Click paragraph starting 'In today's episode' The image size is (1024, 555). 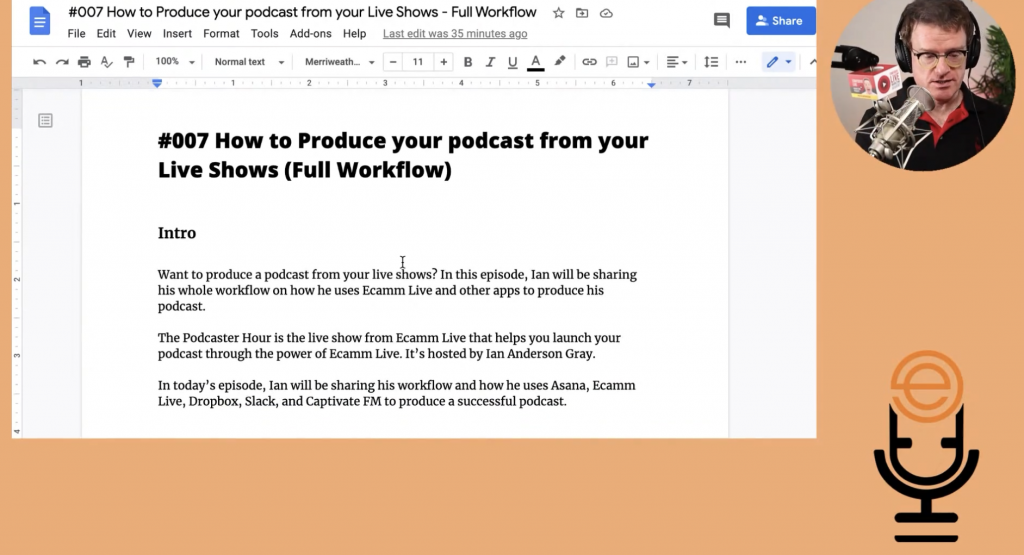pos(396,393)
